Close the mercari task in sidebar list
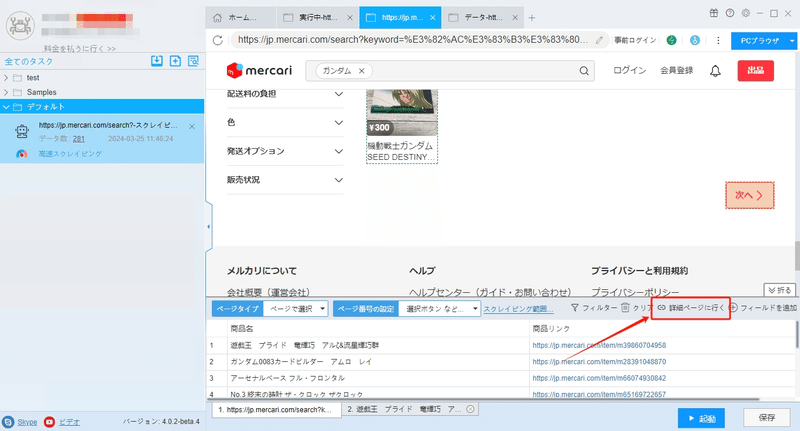The image size is (800, 431). tap(192, 126)
